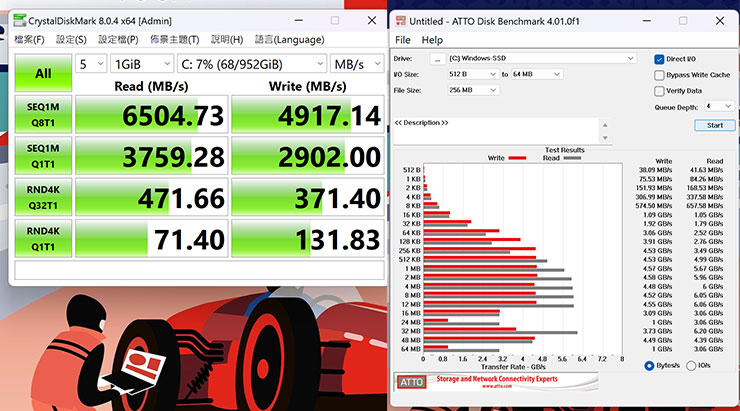
Task: Click the 1 MB row label in ATTO chart
Action: (x=412, y=268)
